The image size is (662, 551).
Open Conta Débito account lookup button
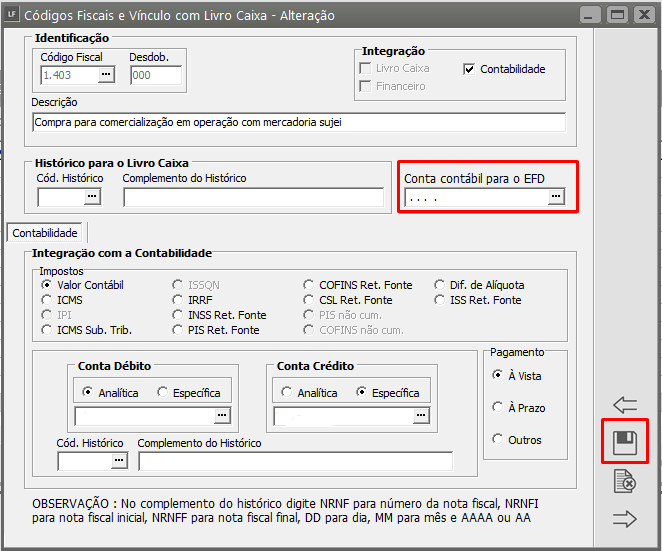(222, 415)
